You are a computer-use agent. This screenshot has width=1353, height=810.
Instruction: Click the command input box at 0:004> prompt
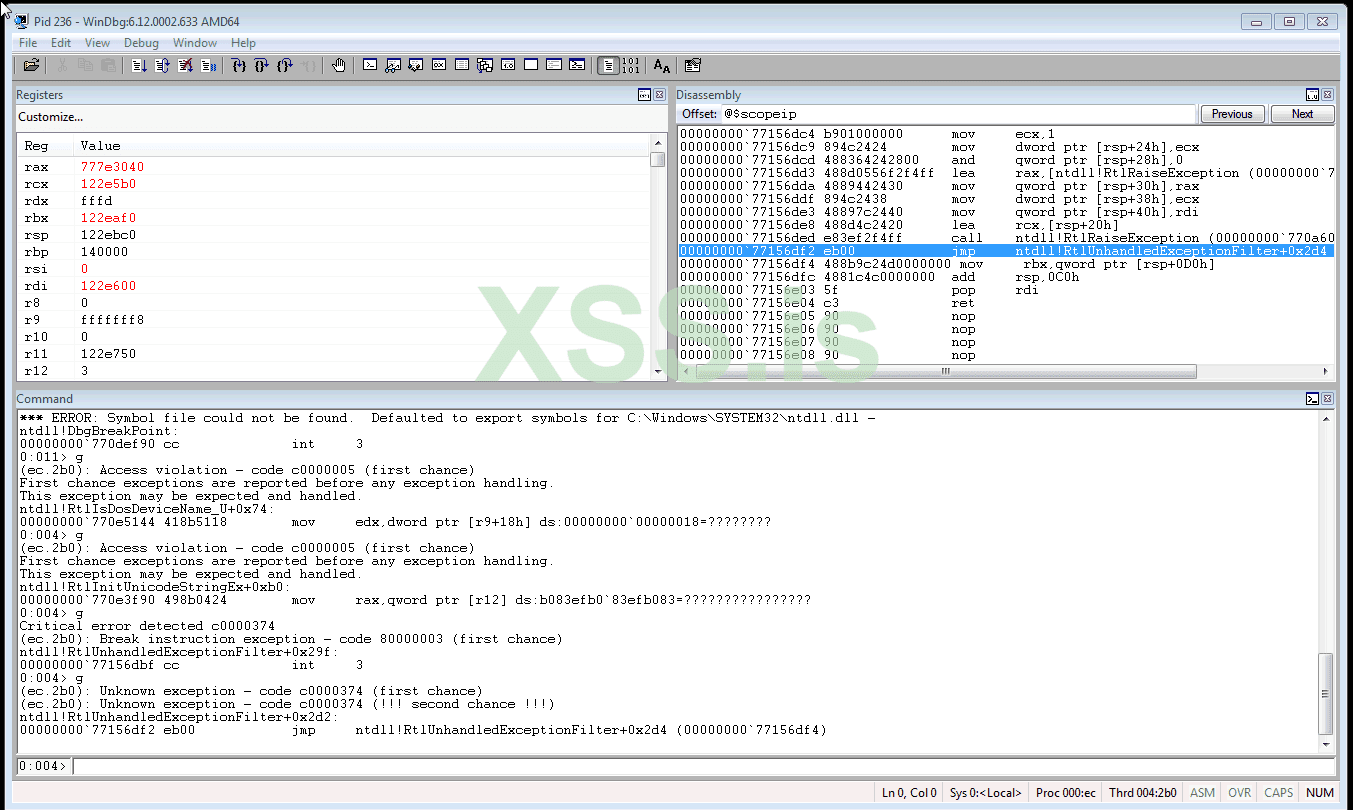[x=703, y=767]
